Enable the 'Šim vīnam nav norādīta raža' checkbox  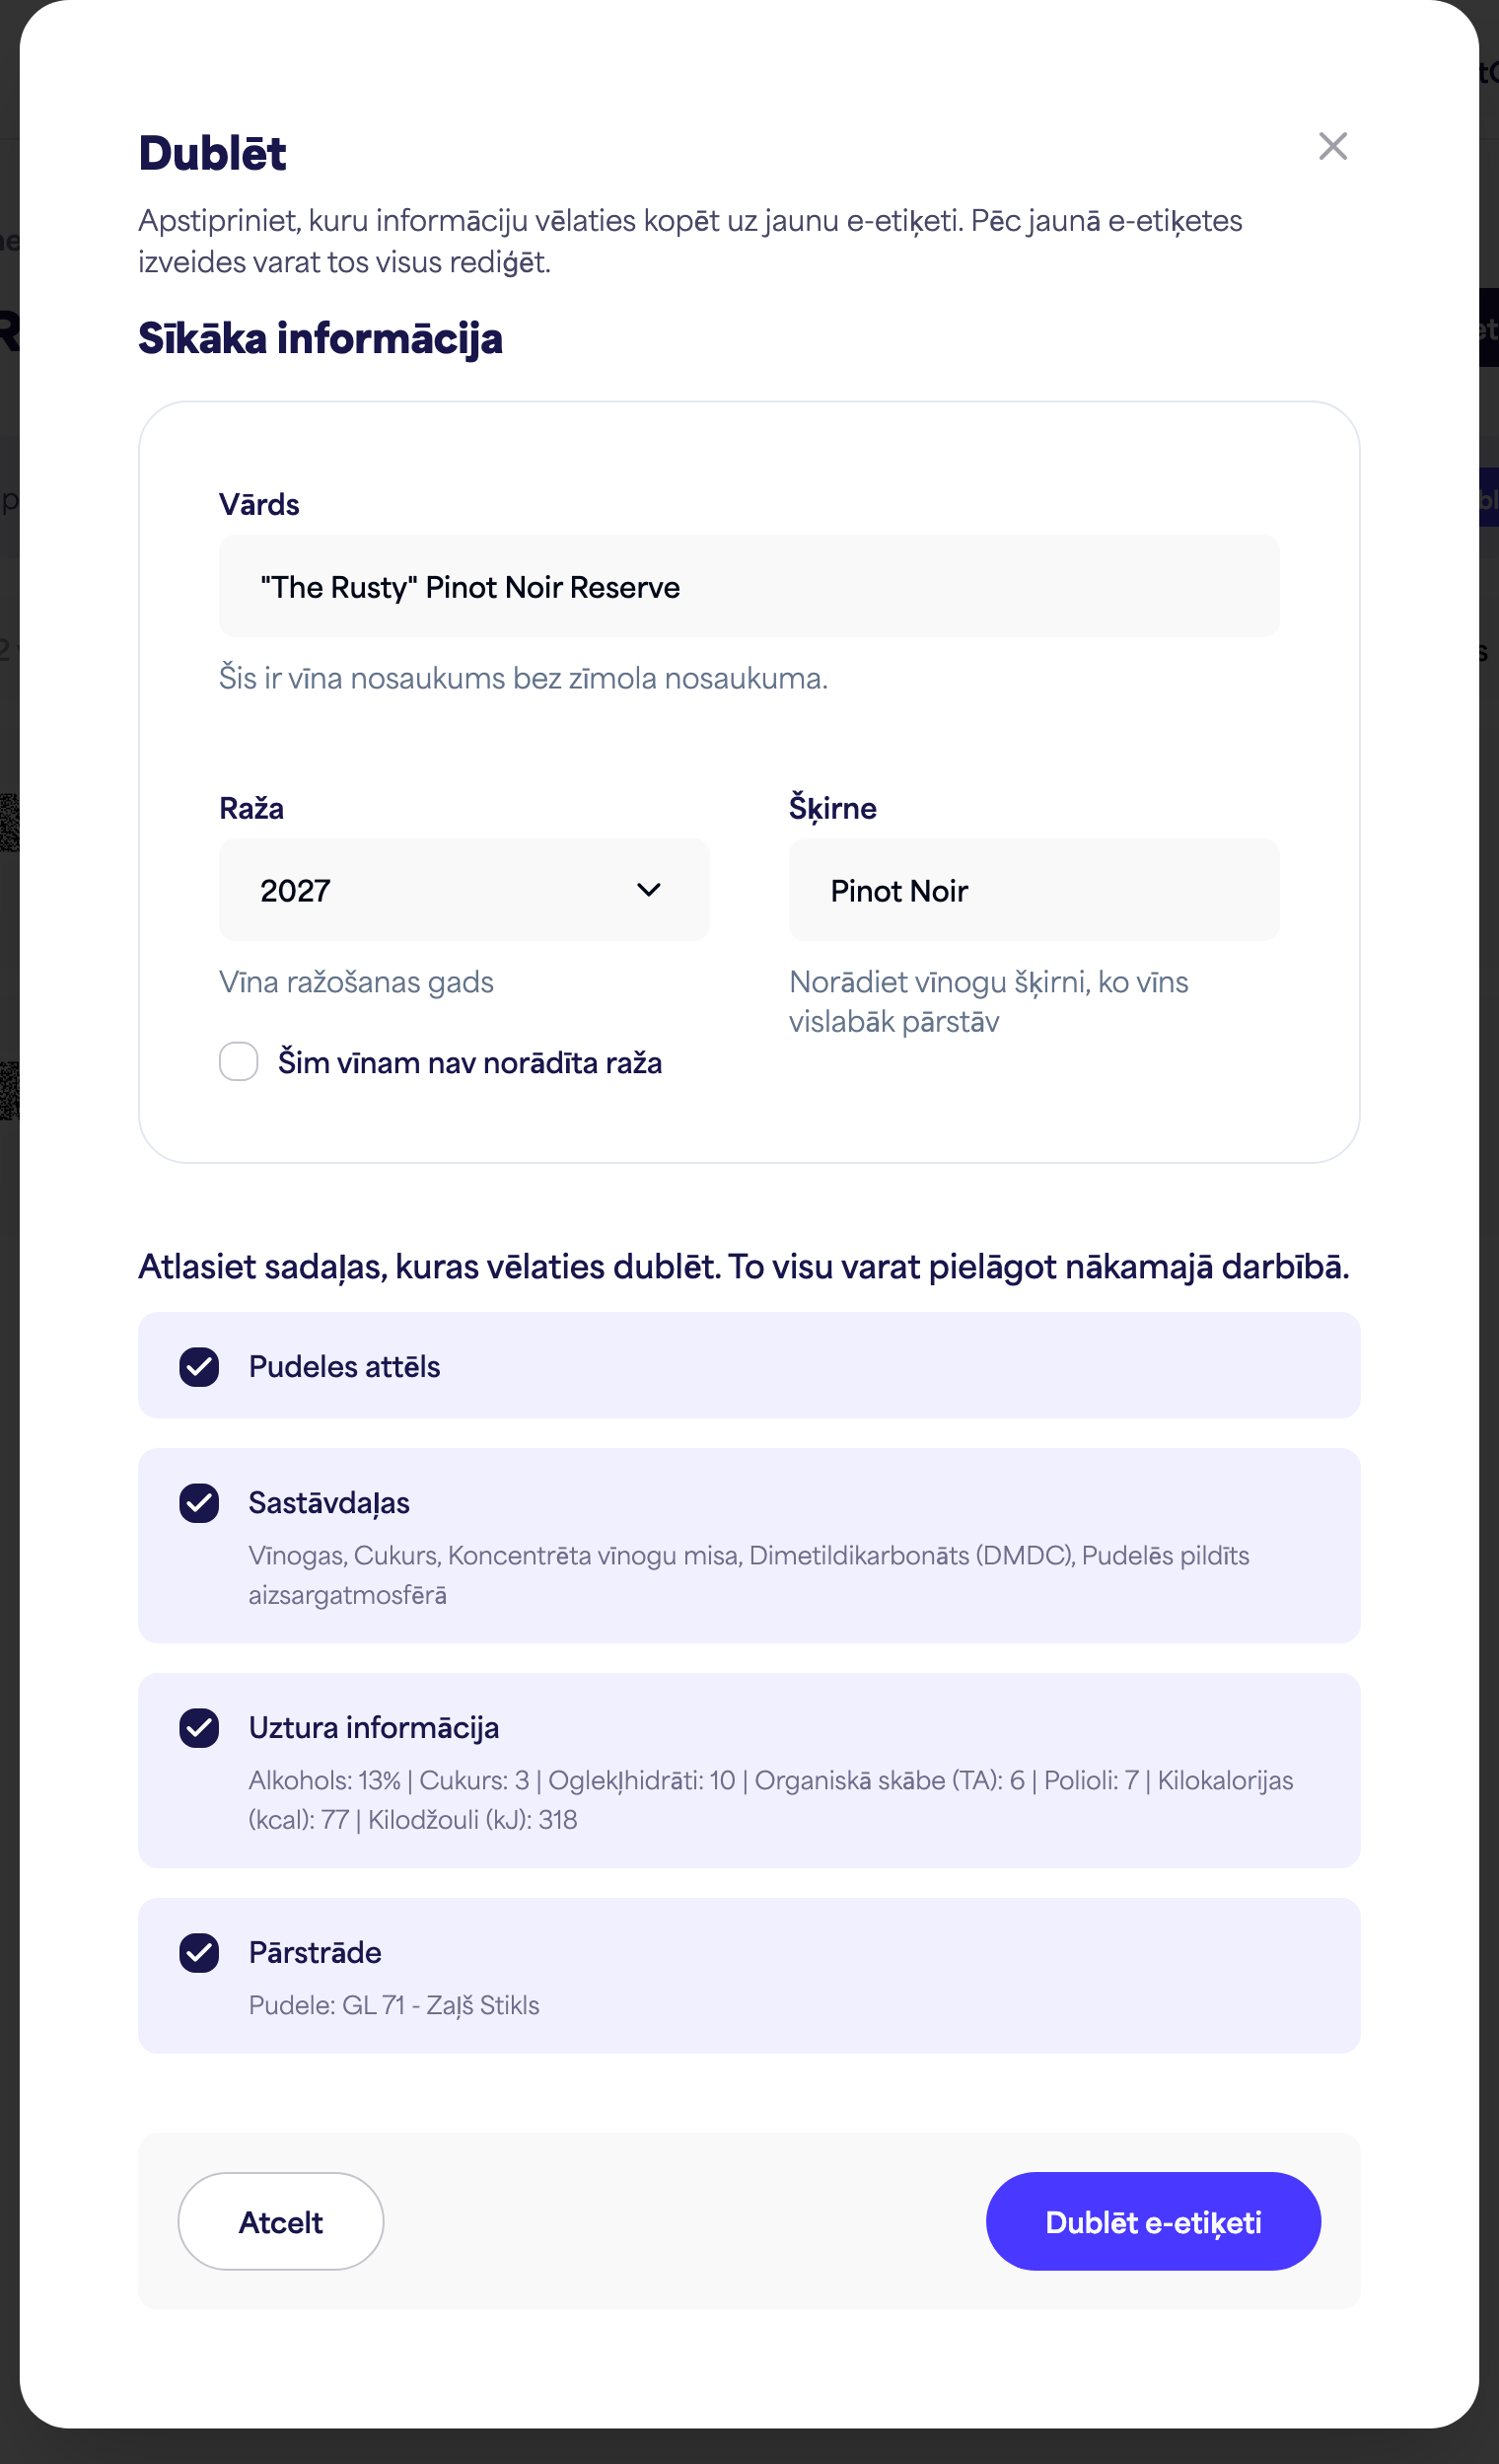tap(239, 1061)
